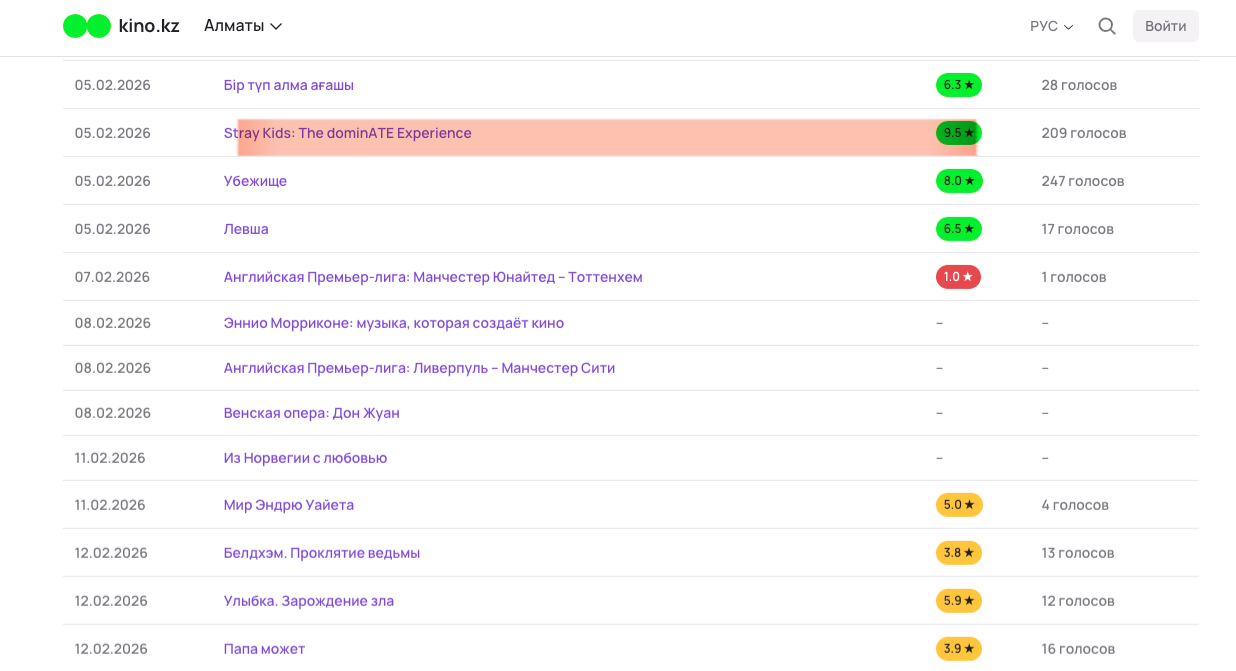1236x671 pixels.
Task: Open Эннио Морриконе documentary link
Action: [x=393, y=323]
